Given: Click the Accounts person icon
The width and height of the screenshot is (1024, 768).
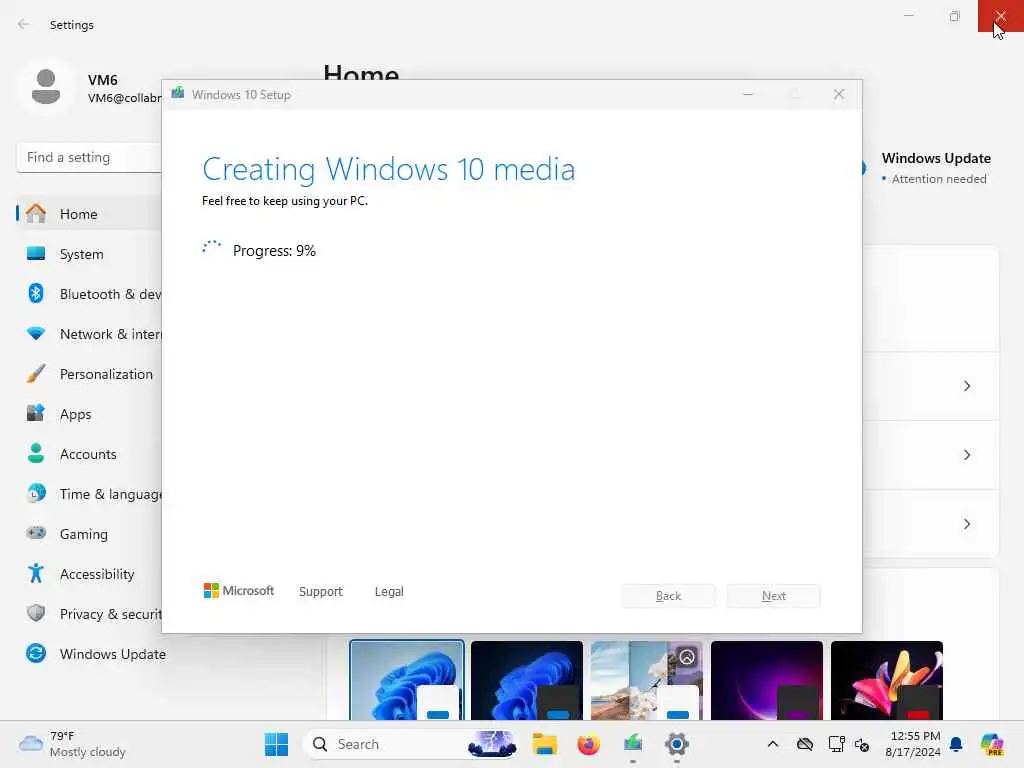Looking at the screenshot, I should coord(36,453).
